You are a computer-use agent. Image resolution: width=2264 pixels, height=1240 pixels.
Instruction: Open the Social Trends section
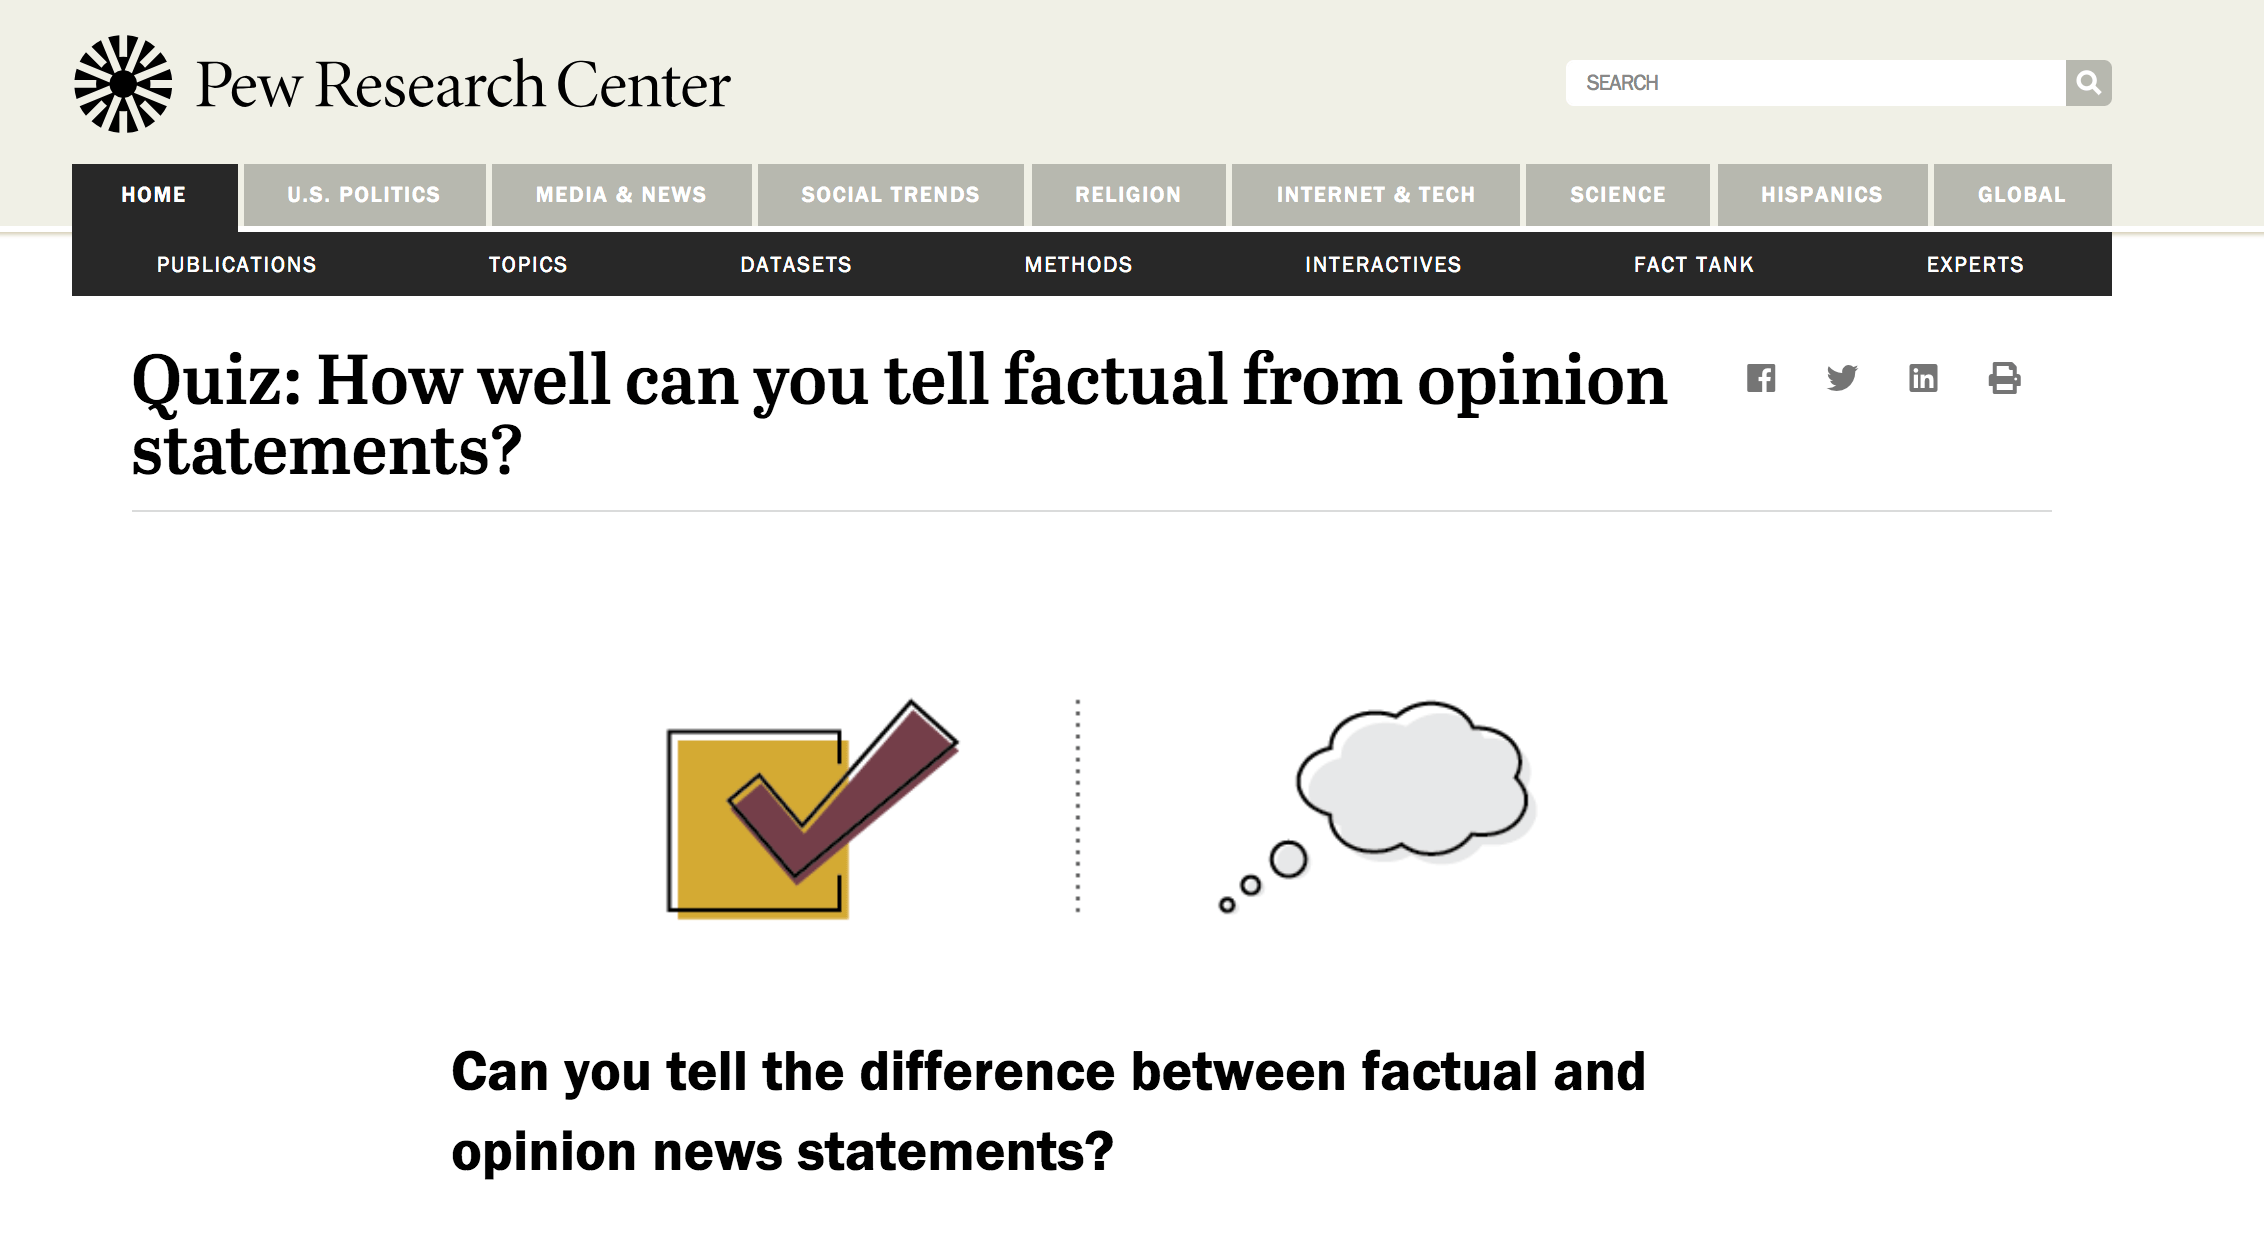coord(890,195)
